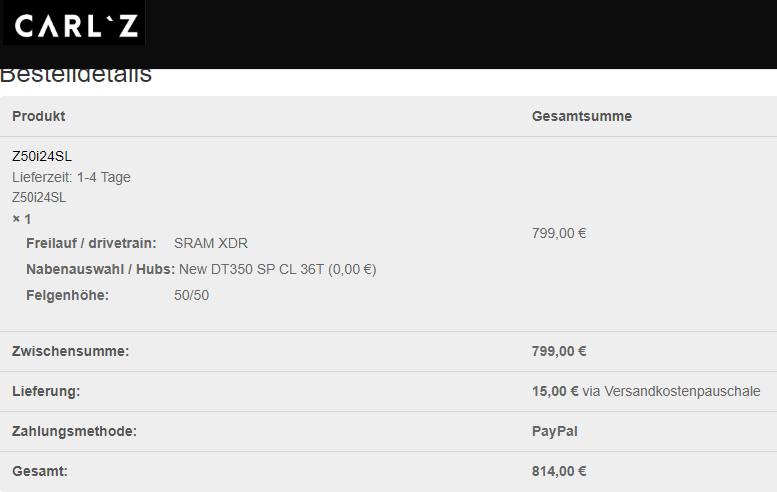Click the Felgenhöhe label

pyautogui.click(x=67, y=295)
